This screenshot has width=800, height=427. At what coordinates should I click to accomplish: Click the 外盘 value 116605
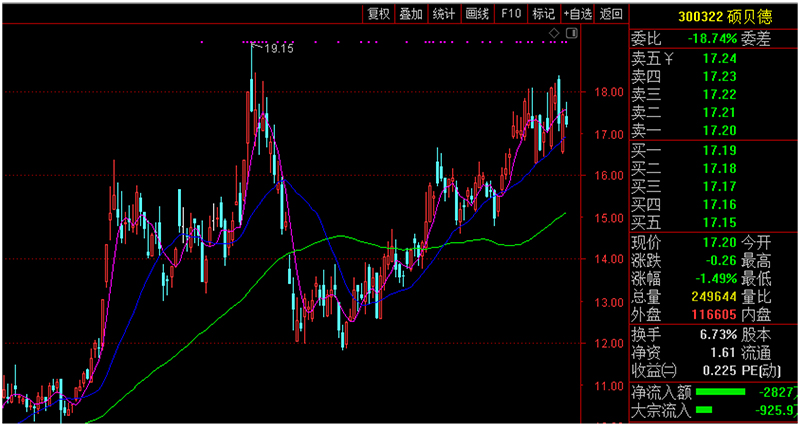click(715, 314)
